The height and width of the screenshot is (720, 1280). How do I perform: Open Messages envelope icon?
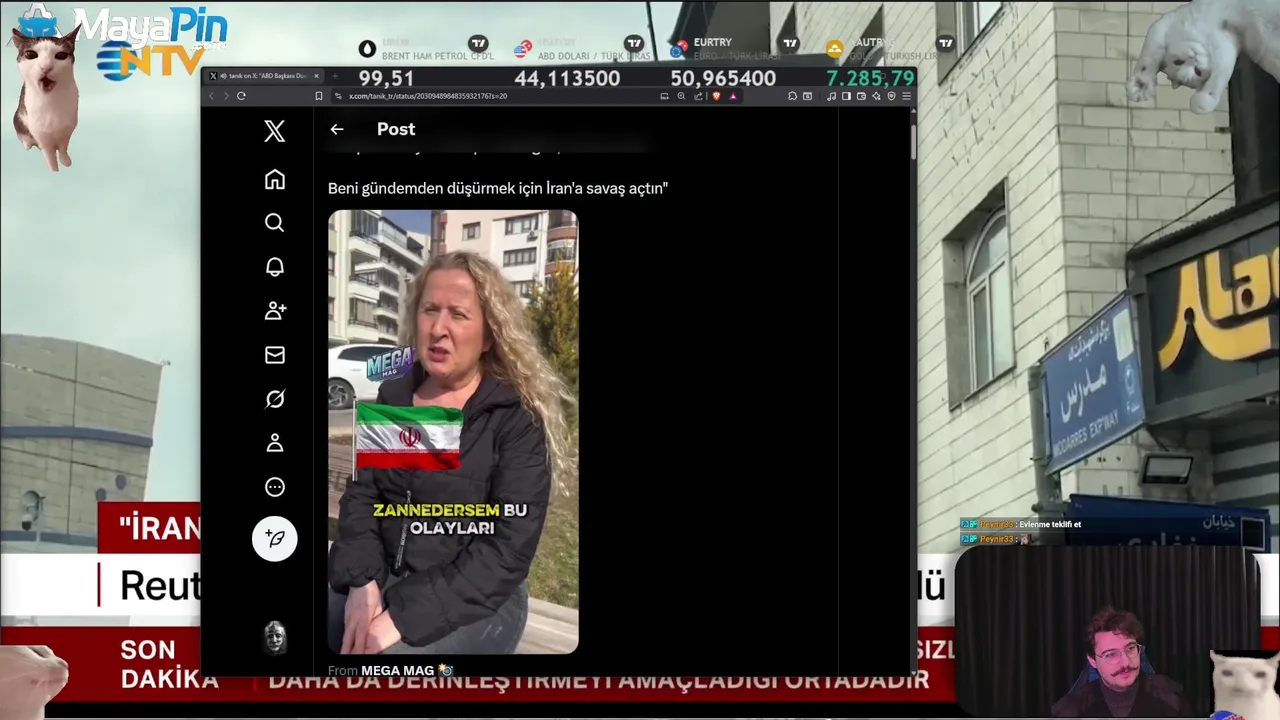click(275, 355)
